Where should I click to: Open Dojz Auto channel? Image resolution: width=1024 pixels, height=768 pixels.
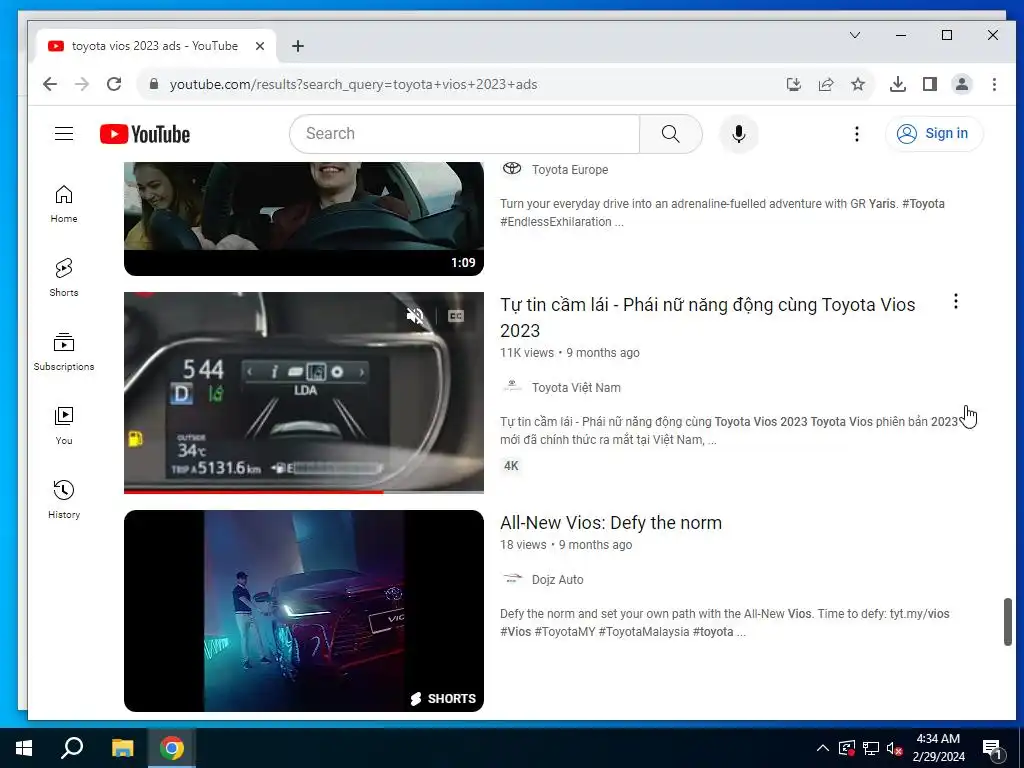pos(558,580)
